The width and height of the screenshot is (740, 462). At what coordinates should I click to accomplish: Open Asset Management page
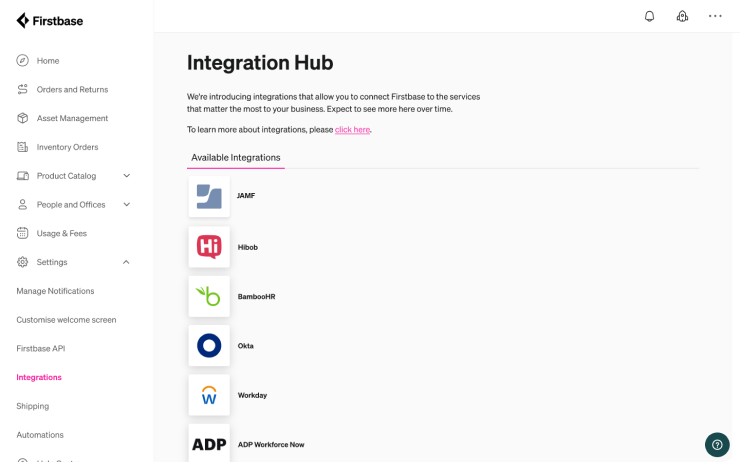click(72, 118)
